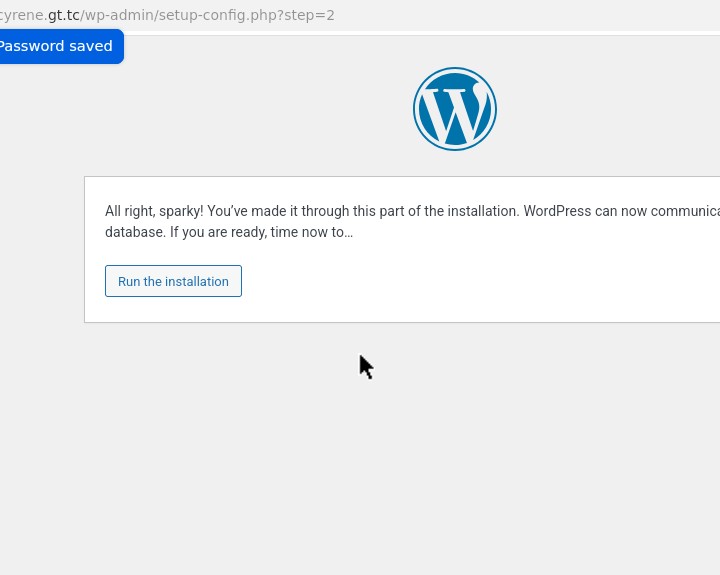Click the cyrene subdomain text in the URL
The image size is (720, 575).
point(22,15)
